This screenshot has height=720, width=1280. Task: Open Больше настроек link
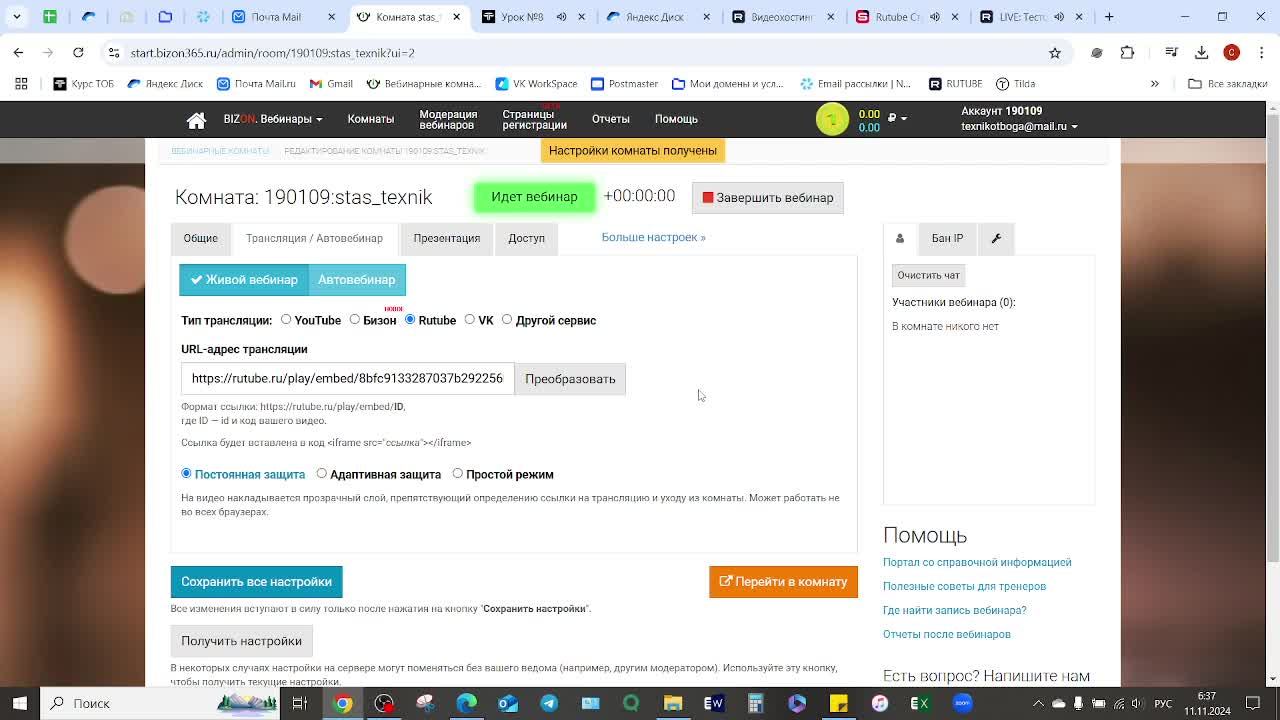pyautogui.click(x=653, y=237)
